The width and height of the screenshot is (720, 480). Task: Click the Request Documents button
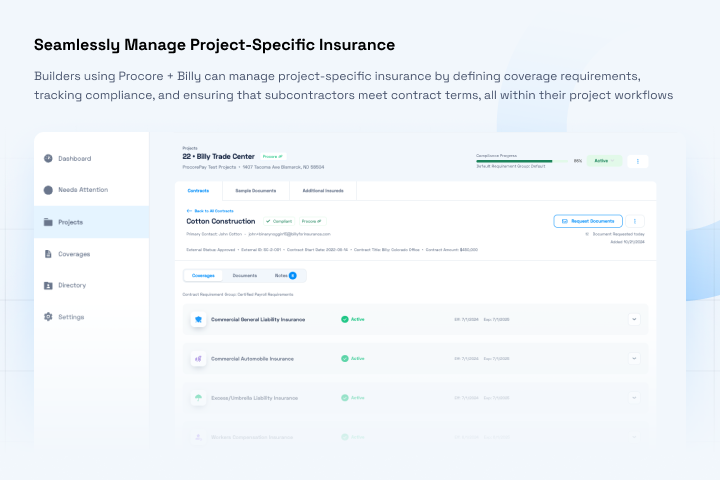coord(588,221)
